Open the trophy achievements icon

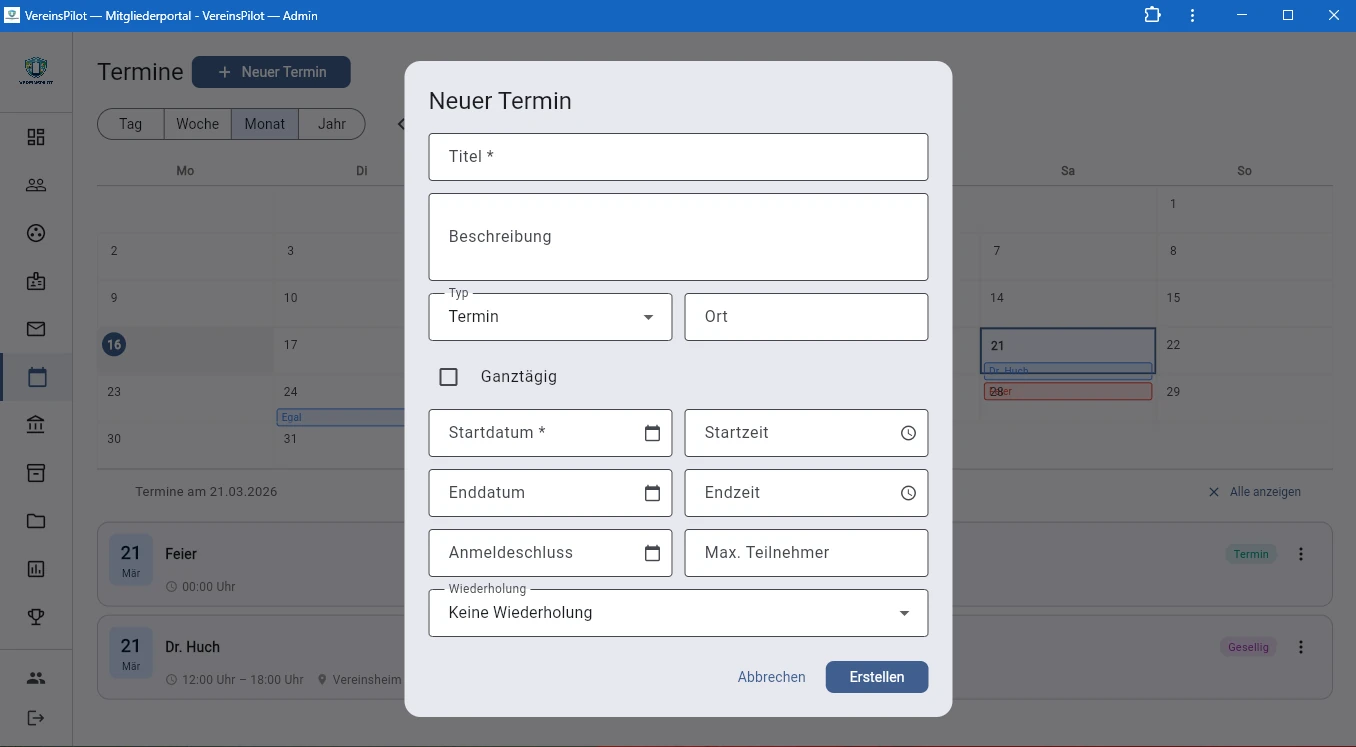pos(36,616)
